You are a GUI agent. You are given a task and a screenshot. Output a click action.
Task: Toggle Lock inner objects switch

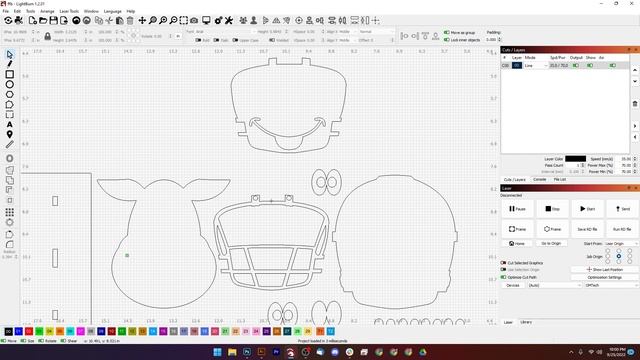447,40
